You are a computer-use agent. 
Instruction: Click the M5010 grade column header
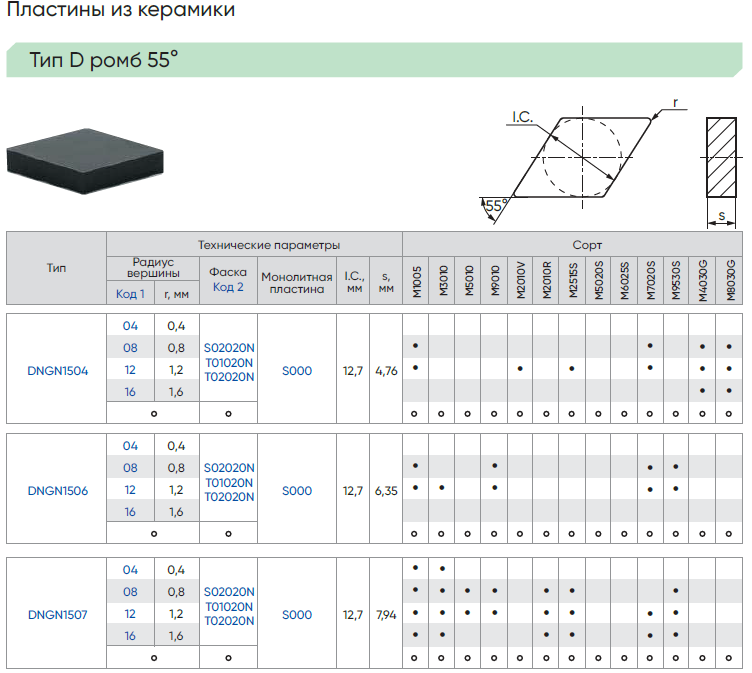[x=469, y=281]
